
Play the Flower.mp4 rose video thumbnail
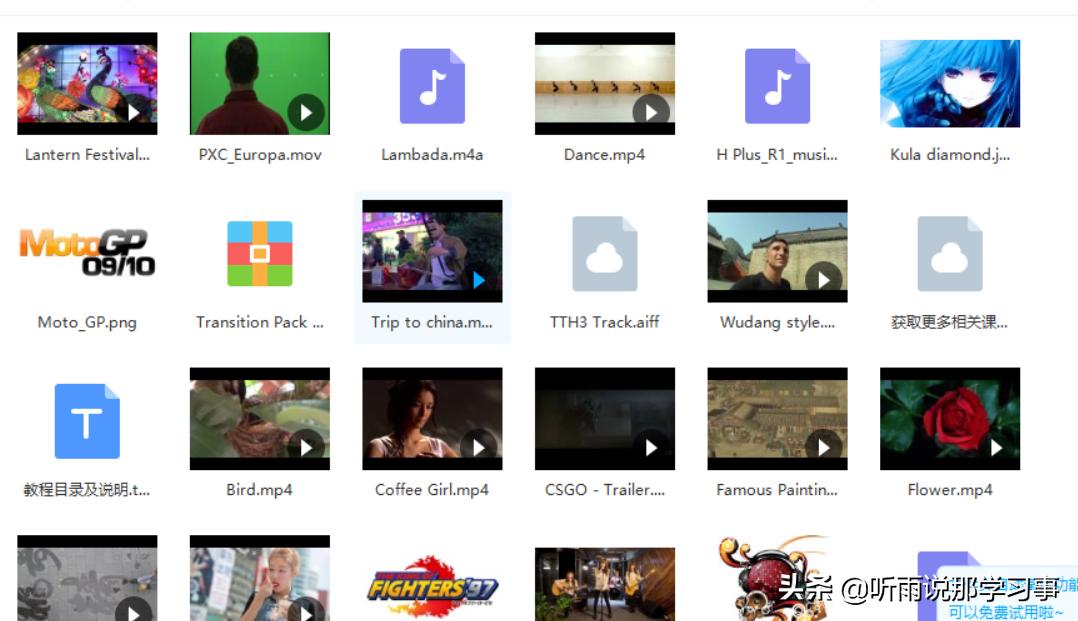950,419
